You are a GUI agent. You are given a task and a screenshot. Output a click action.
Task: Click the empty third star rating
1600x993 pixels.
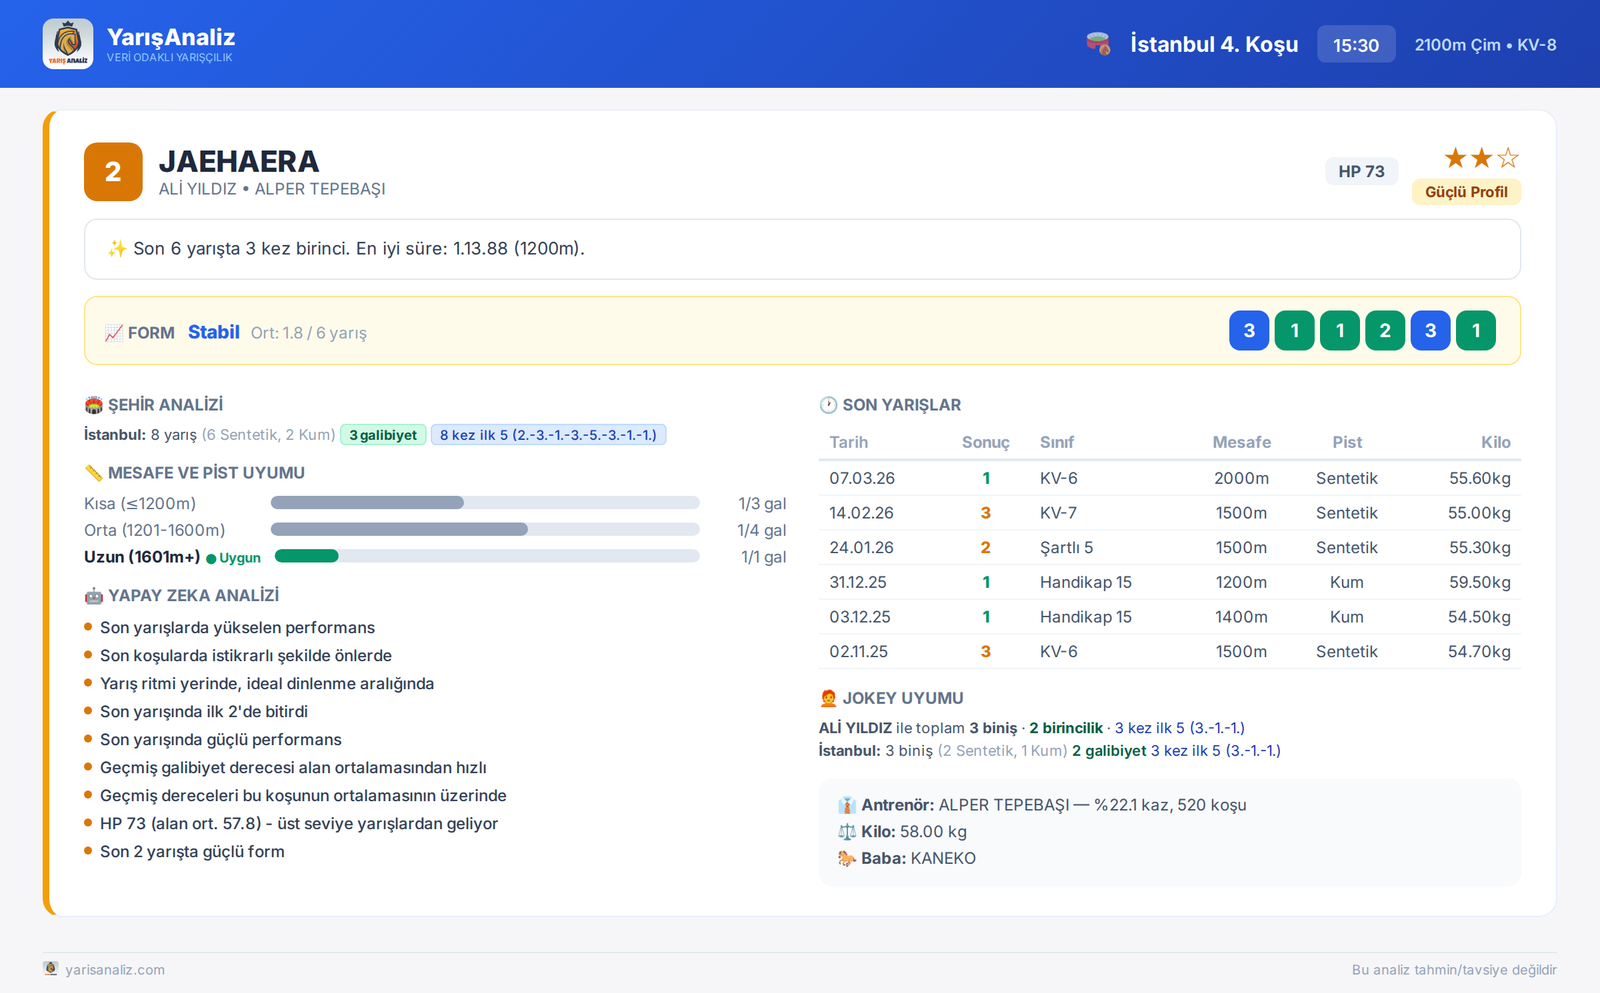(1508, 158)
